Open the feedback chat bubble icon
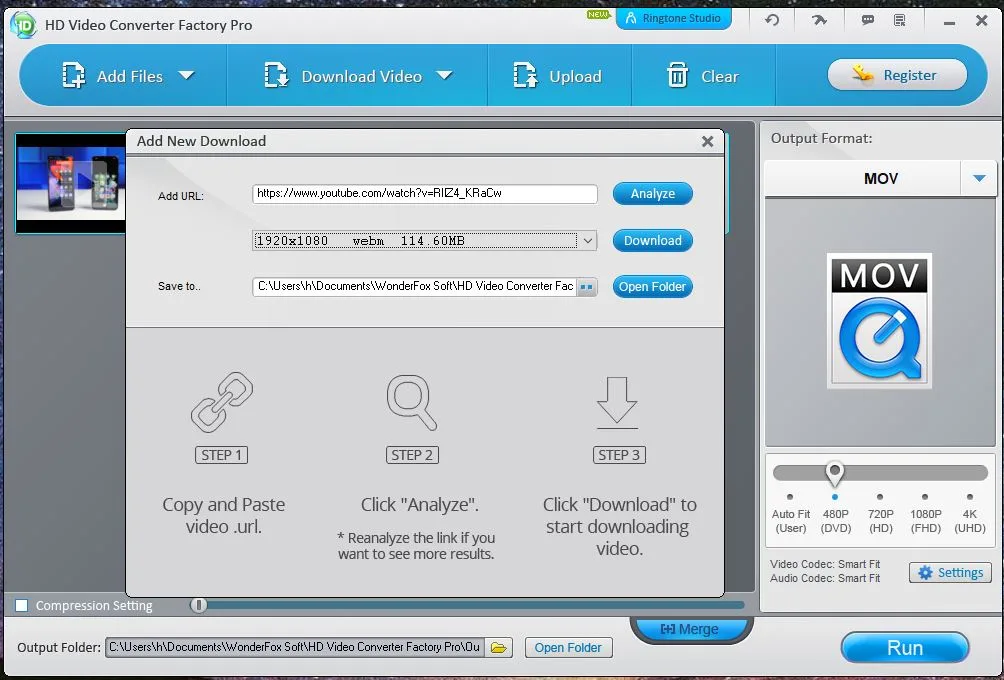 tap(868, 20)
